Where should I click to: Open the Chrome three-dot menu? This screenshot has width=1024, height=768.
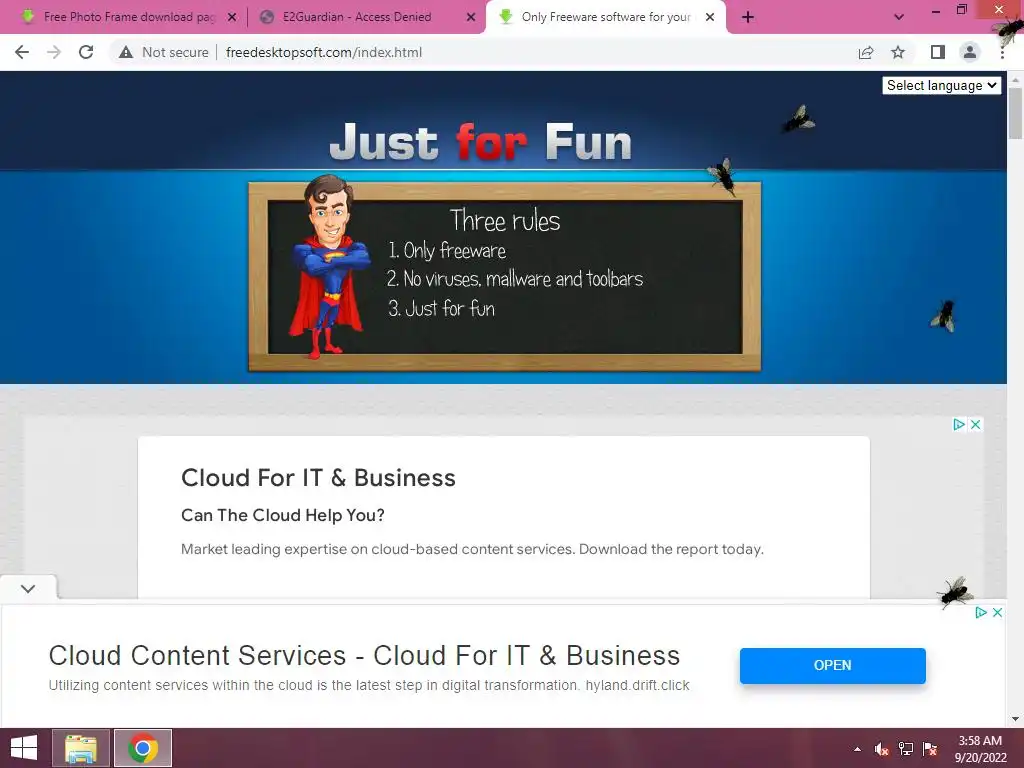1002,52
